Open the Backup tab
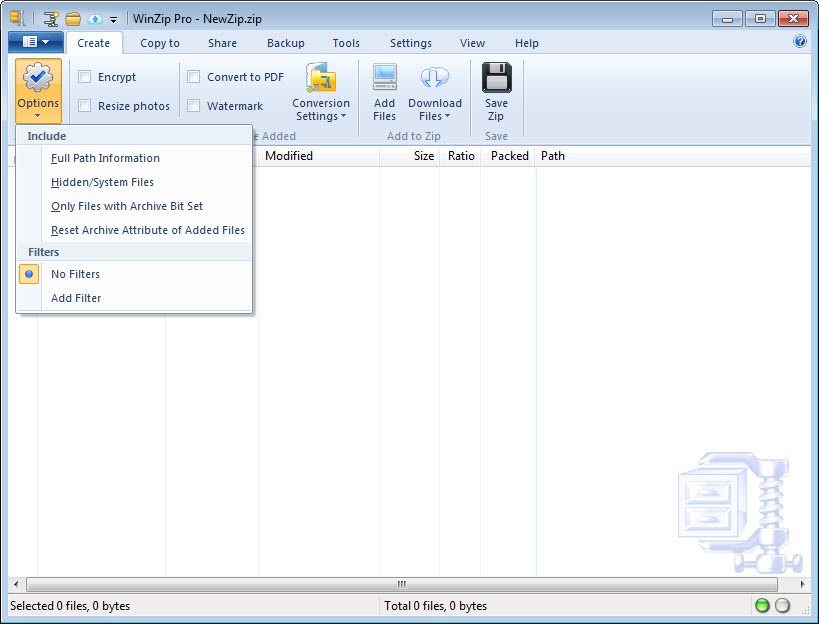 [286, 43]
